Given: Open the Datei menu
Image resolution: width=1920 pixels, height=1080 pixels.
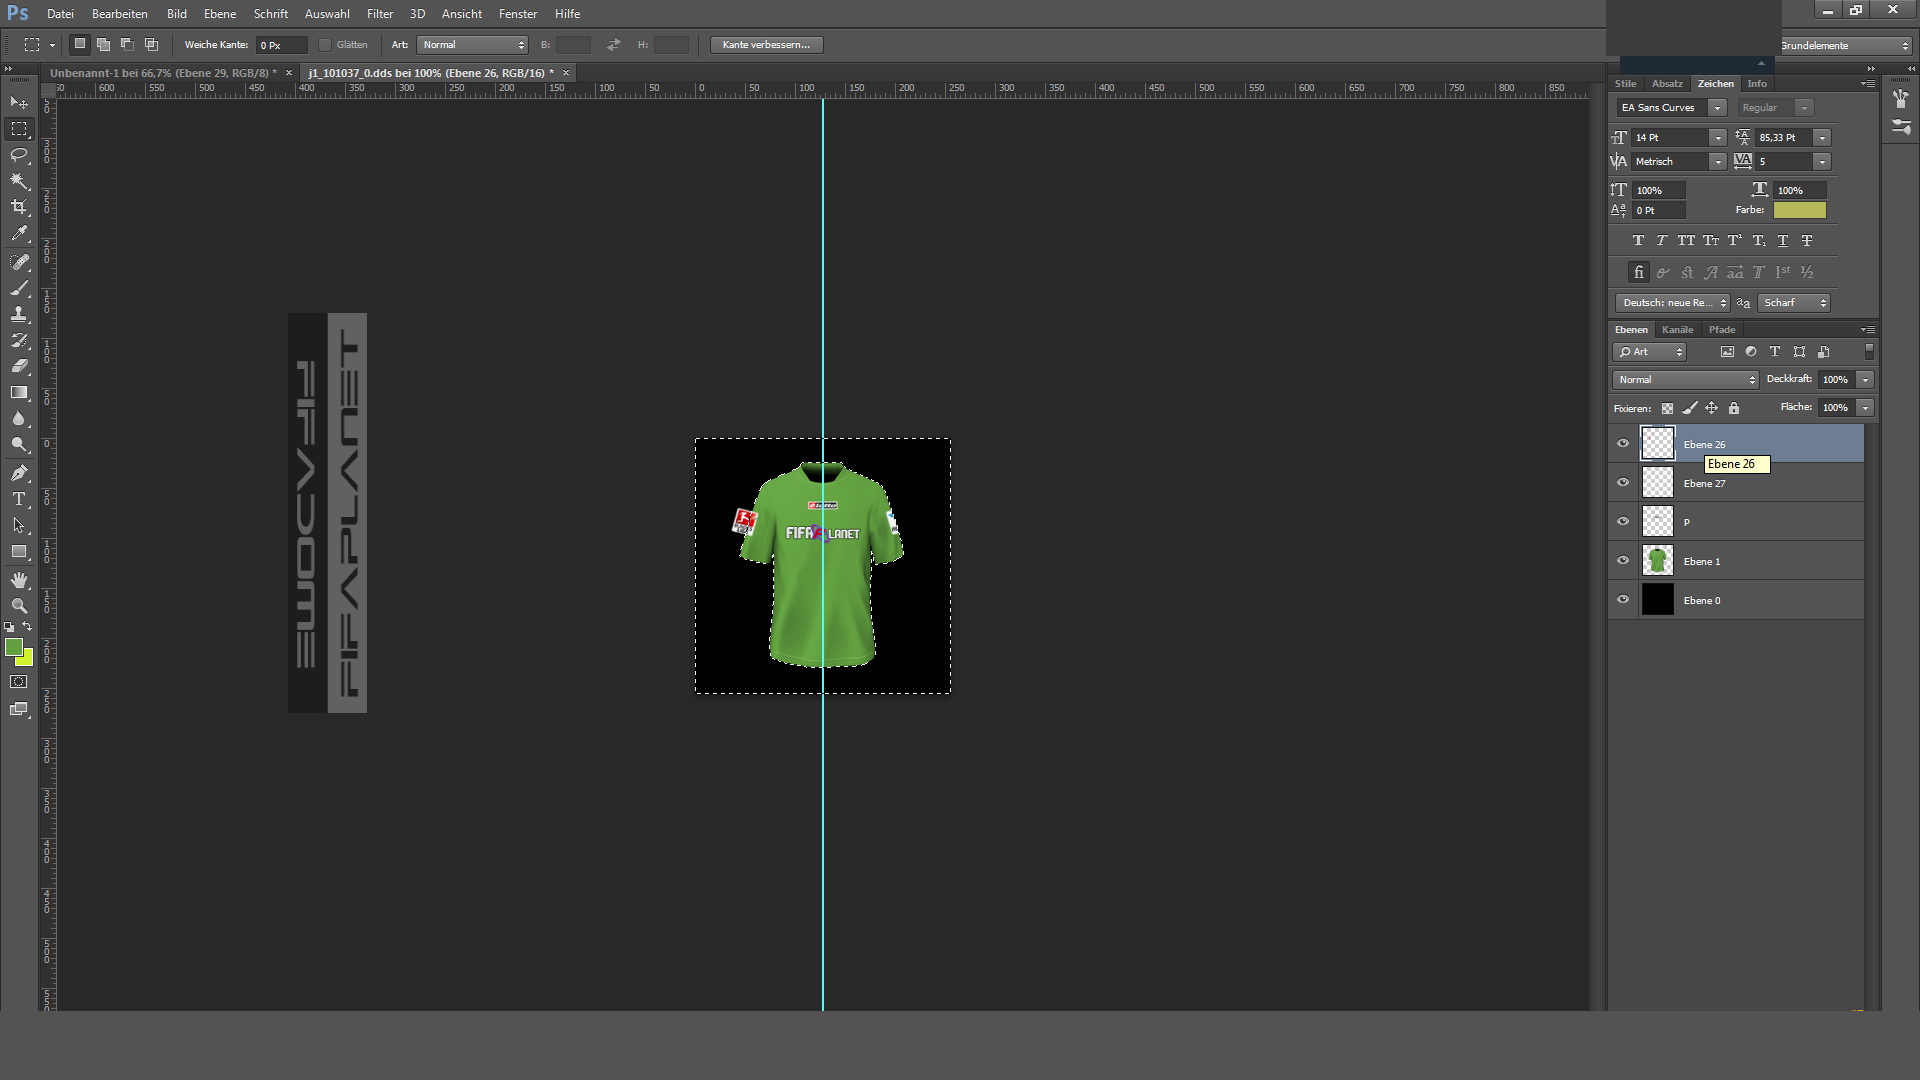Looking at the screenshot, I should point(60,14).
